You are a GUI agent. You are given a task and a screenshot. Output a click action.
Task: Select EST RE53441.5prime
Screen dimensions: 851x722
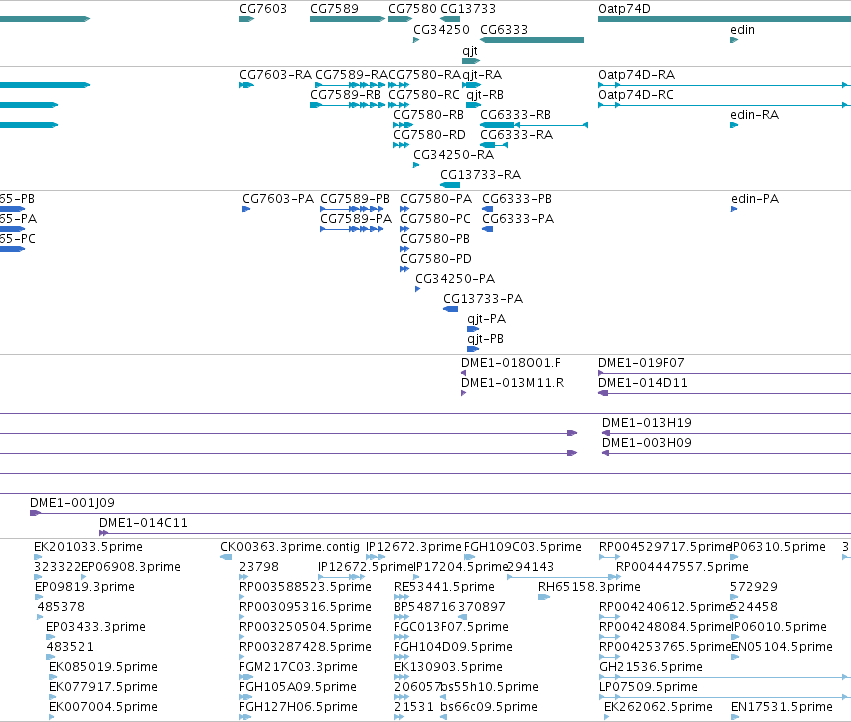point(444,587)
